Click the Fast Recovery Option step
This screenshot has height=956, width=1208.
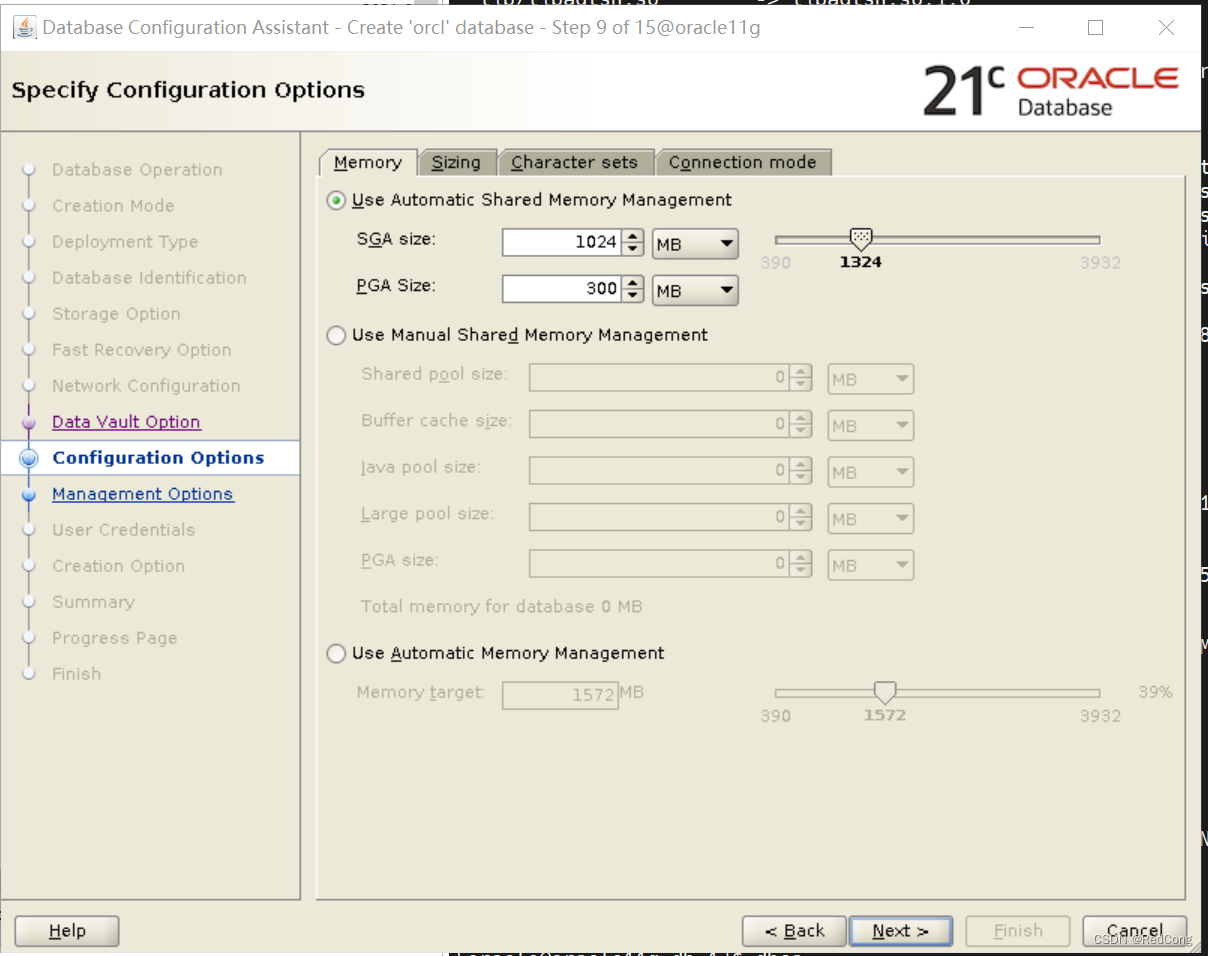[141, 350]
